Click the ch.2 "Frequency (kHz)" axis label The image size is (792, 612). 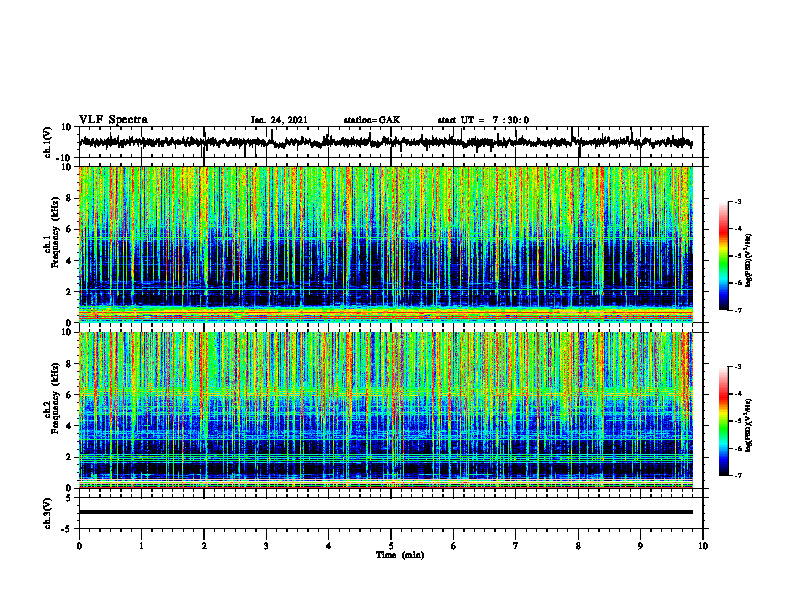56,398
